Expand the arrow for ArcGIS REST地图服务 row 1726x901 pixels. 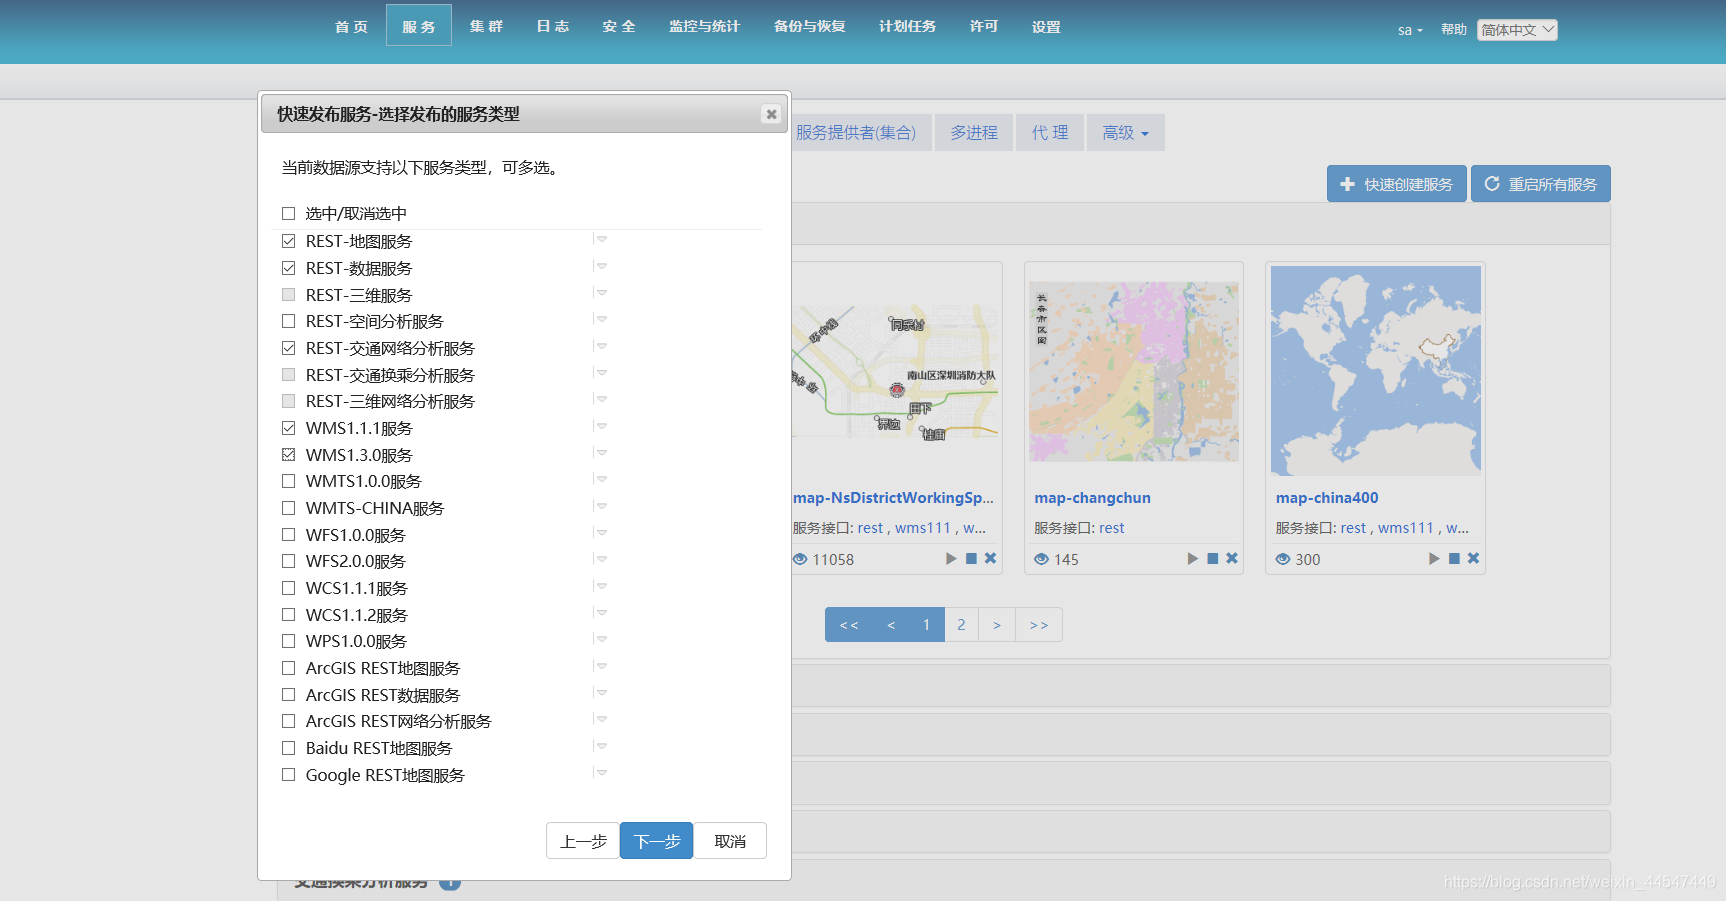(602, 666)
